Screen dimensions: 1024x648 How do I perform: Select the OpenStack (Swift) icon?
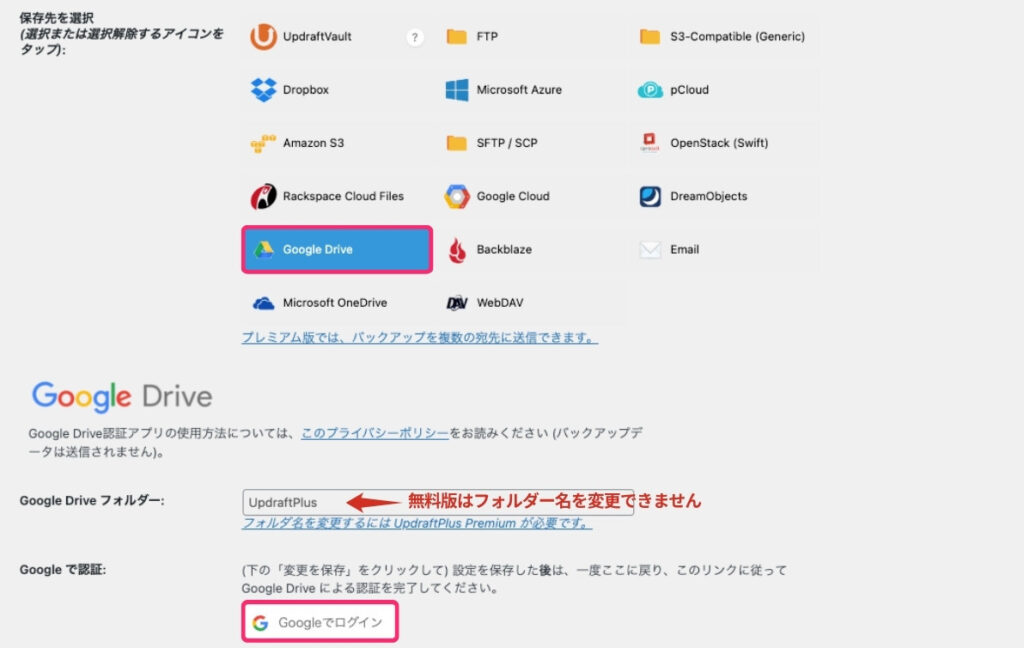tap(649, 142)
